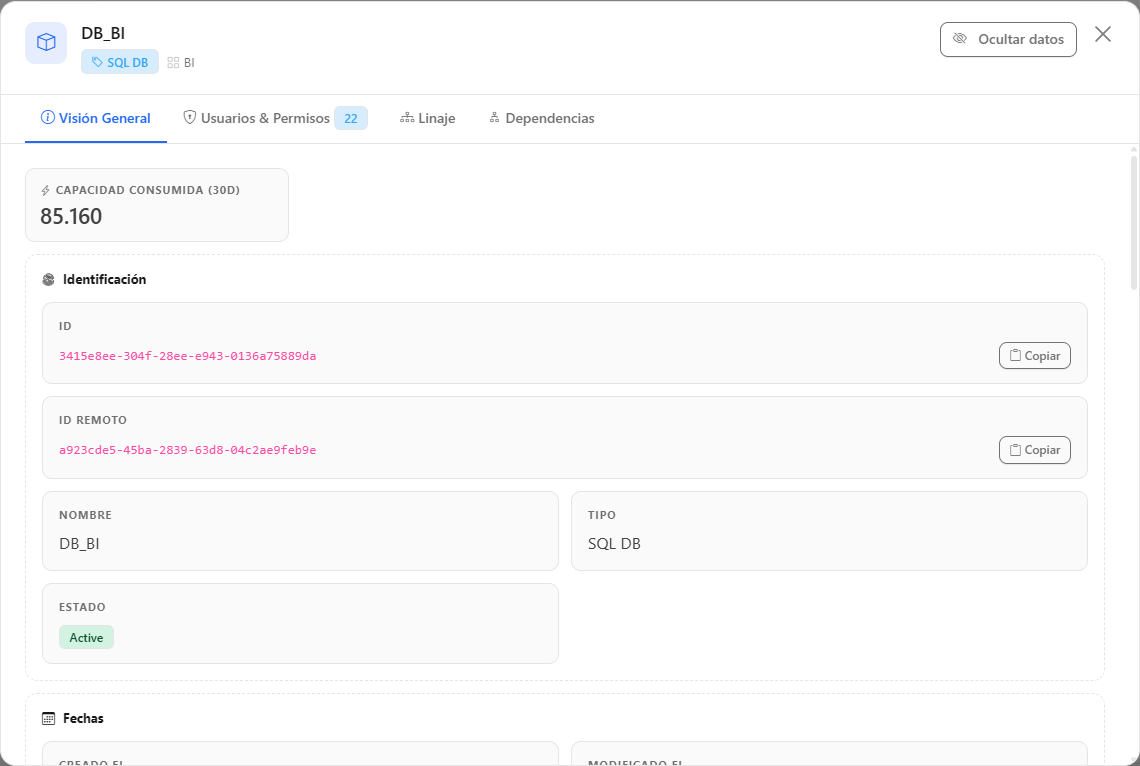Click the BI workspace grid icon

coord(173,63)
